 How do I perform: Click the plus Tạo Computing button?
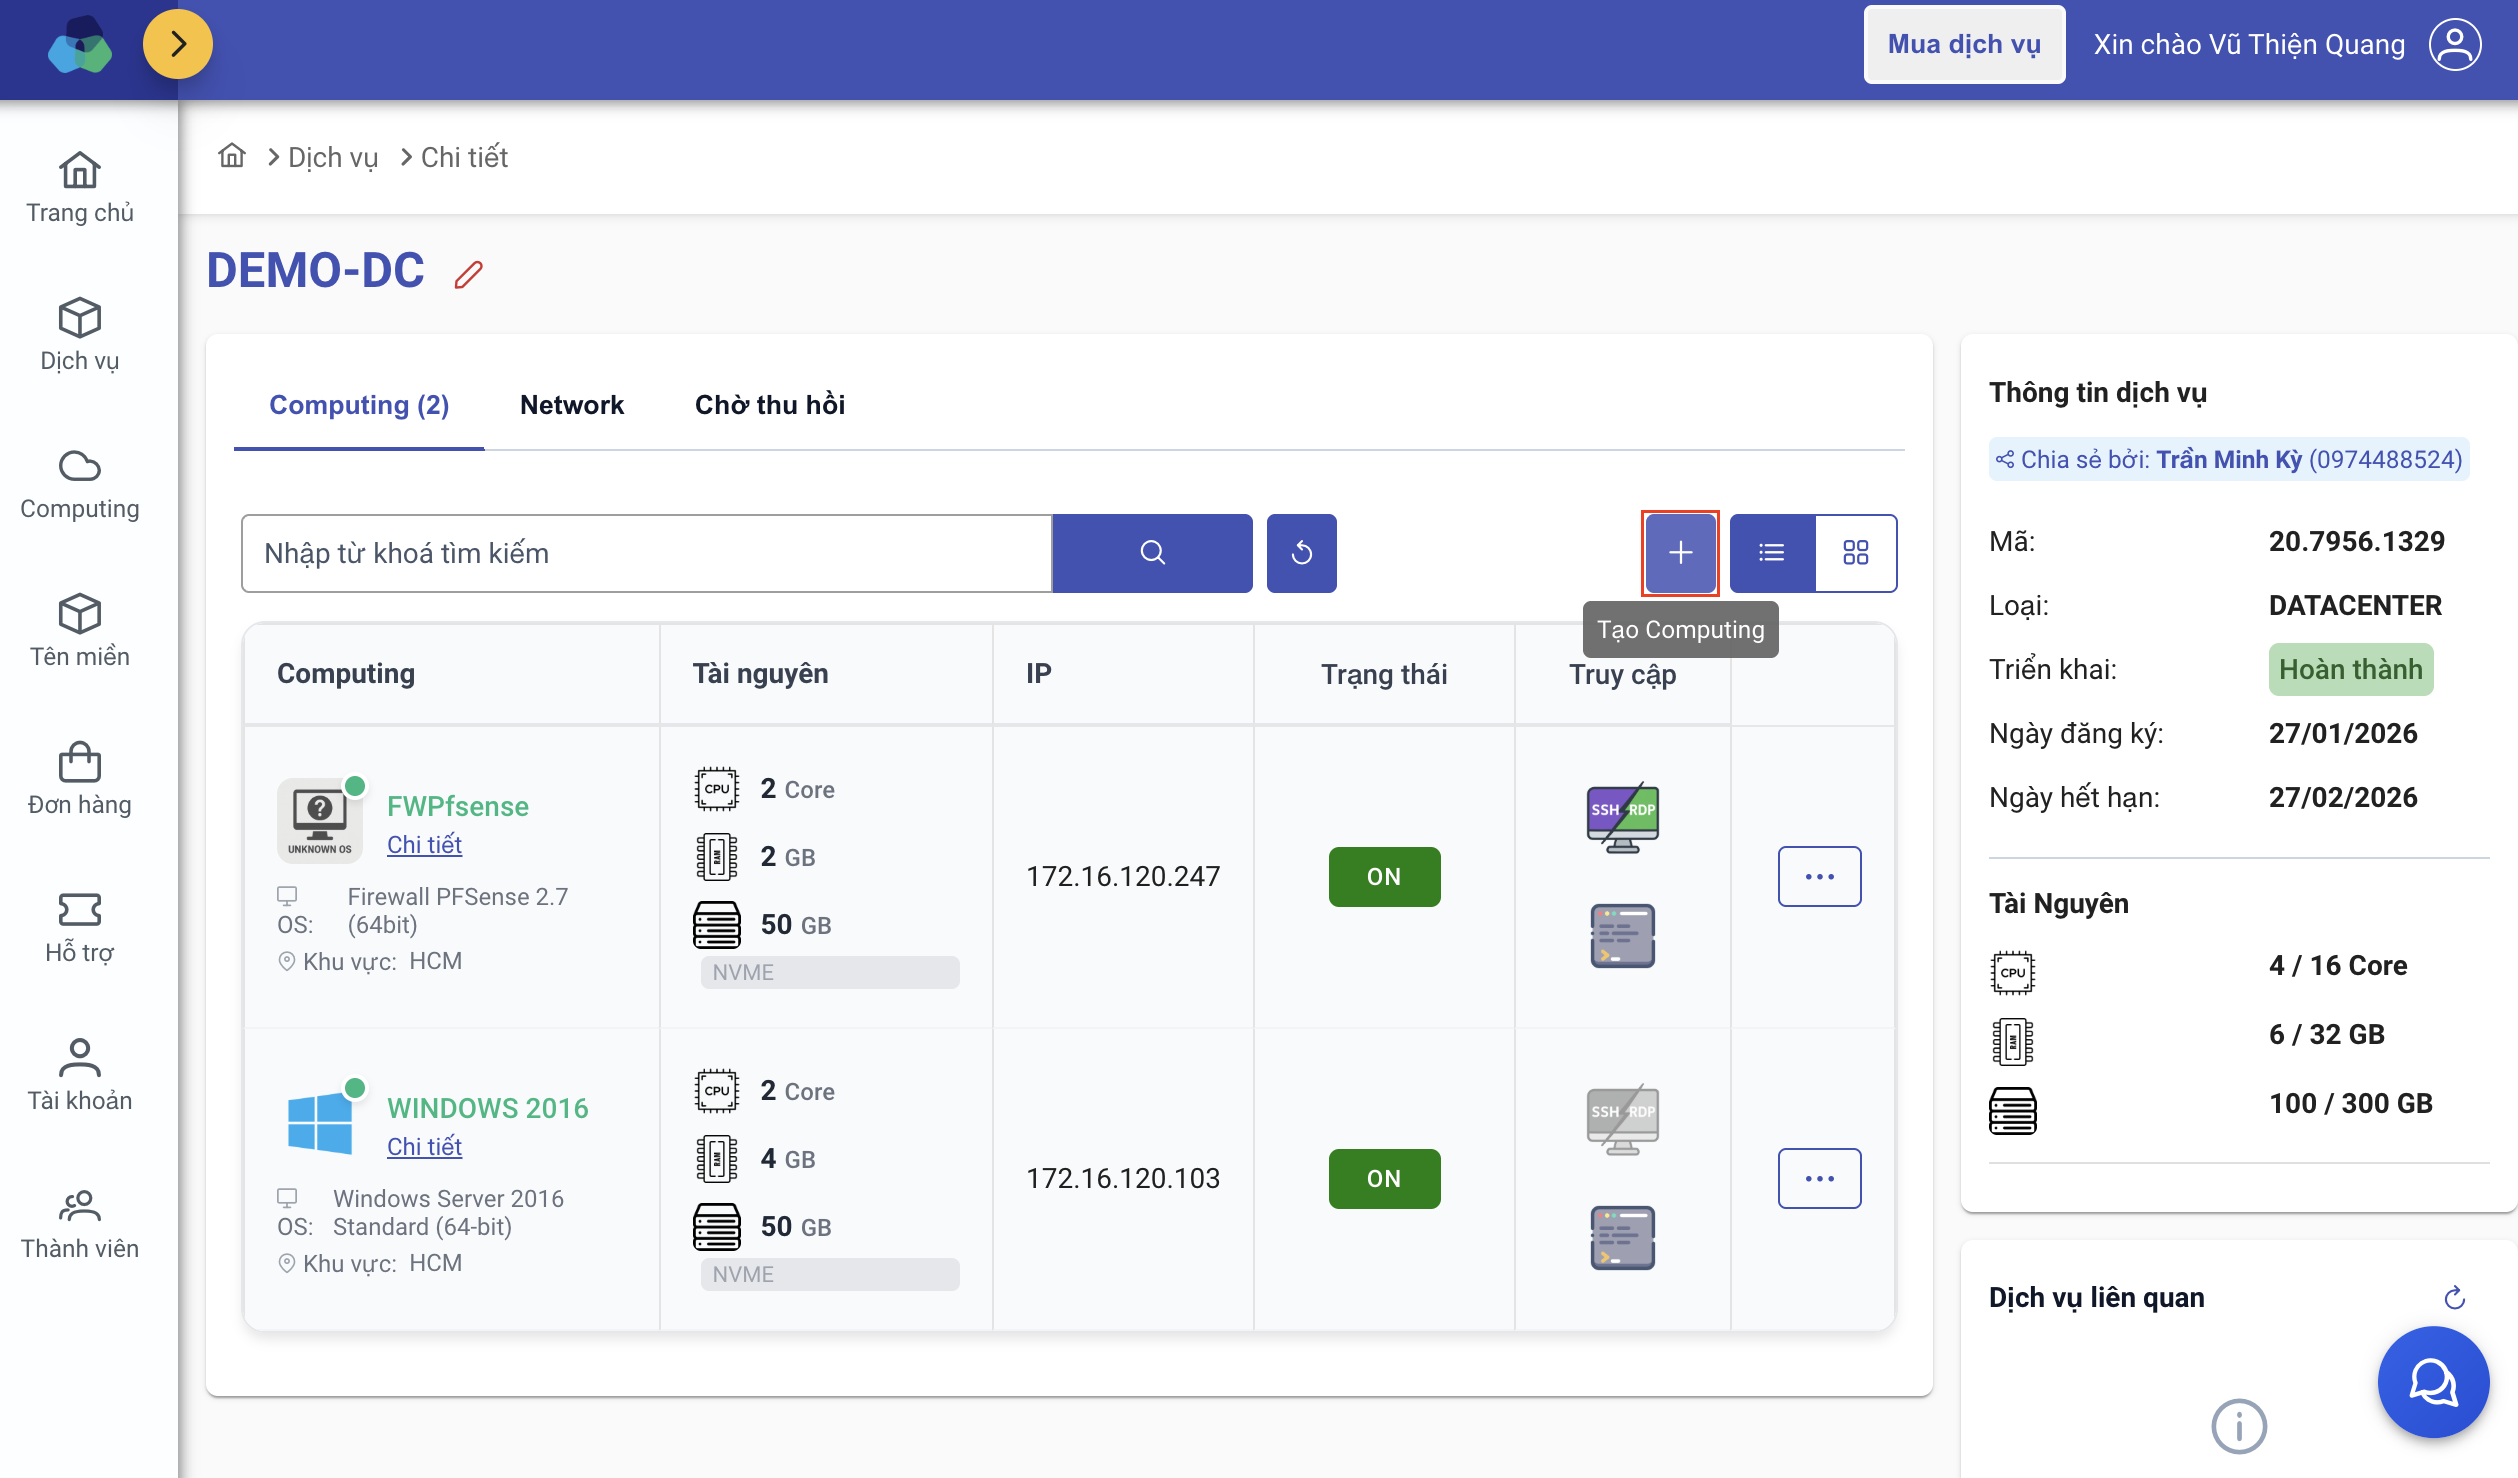1680,553
